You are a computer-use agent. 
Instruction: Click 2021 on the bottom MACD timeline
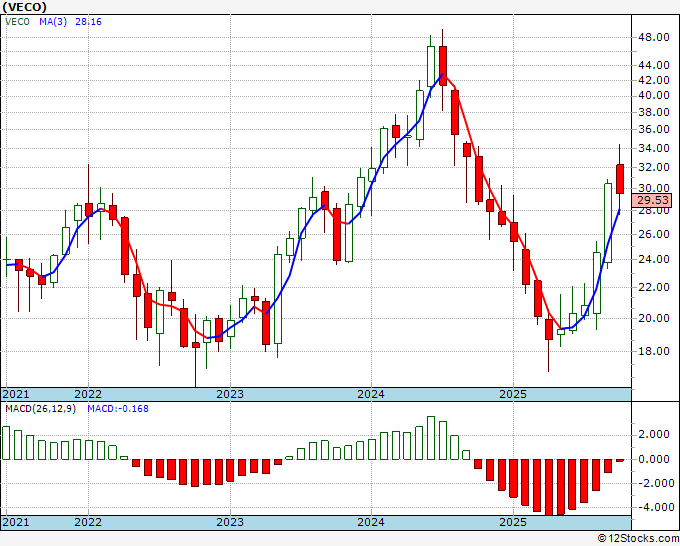[17, 523]
